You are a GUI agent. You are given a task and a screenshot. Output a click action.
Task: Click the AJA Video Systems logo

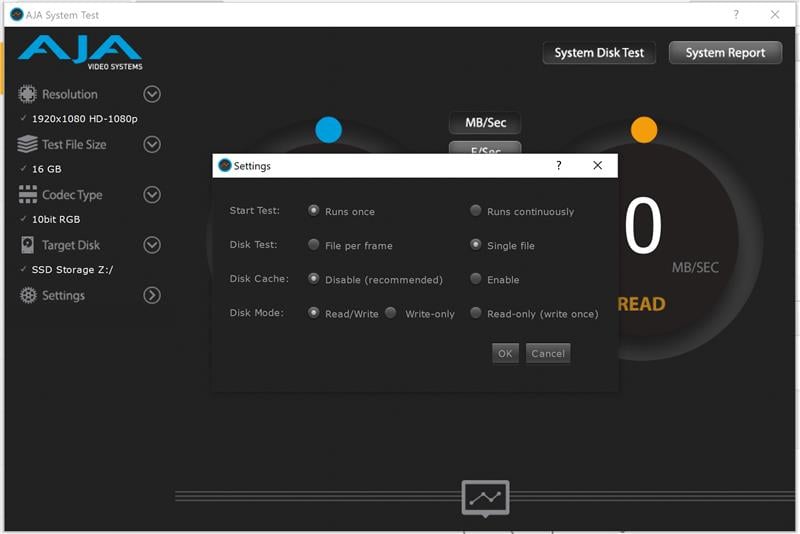[x=80, y=53]
